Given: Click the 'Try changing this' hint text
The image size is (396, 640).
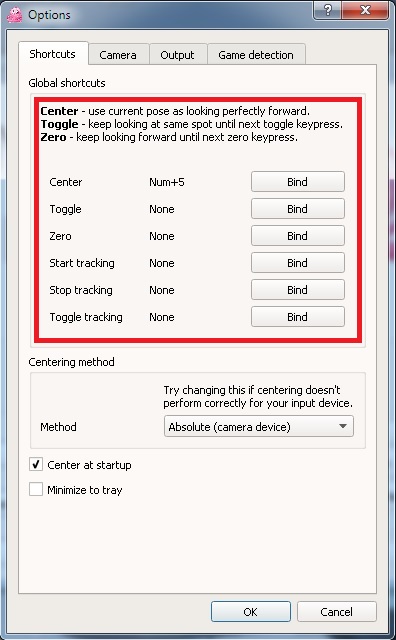Looking at the screenshot, I should 258,396.
